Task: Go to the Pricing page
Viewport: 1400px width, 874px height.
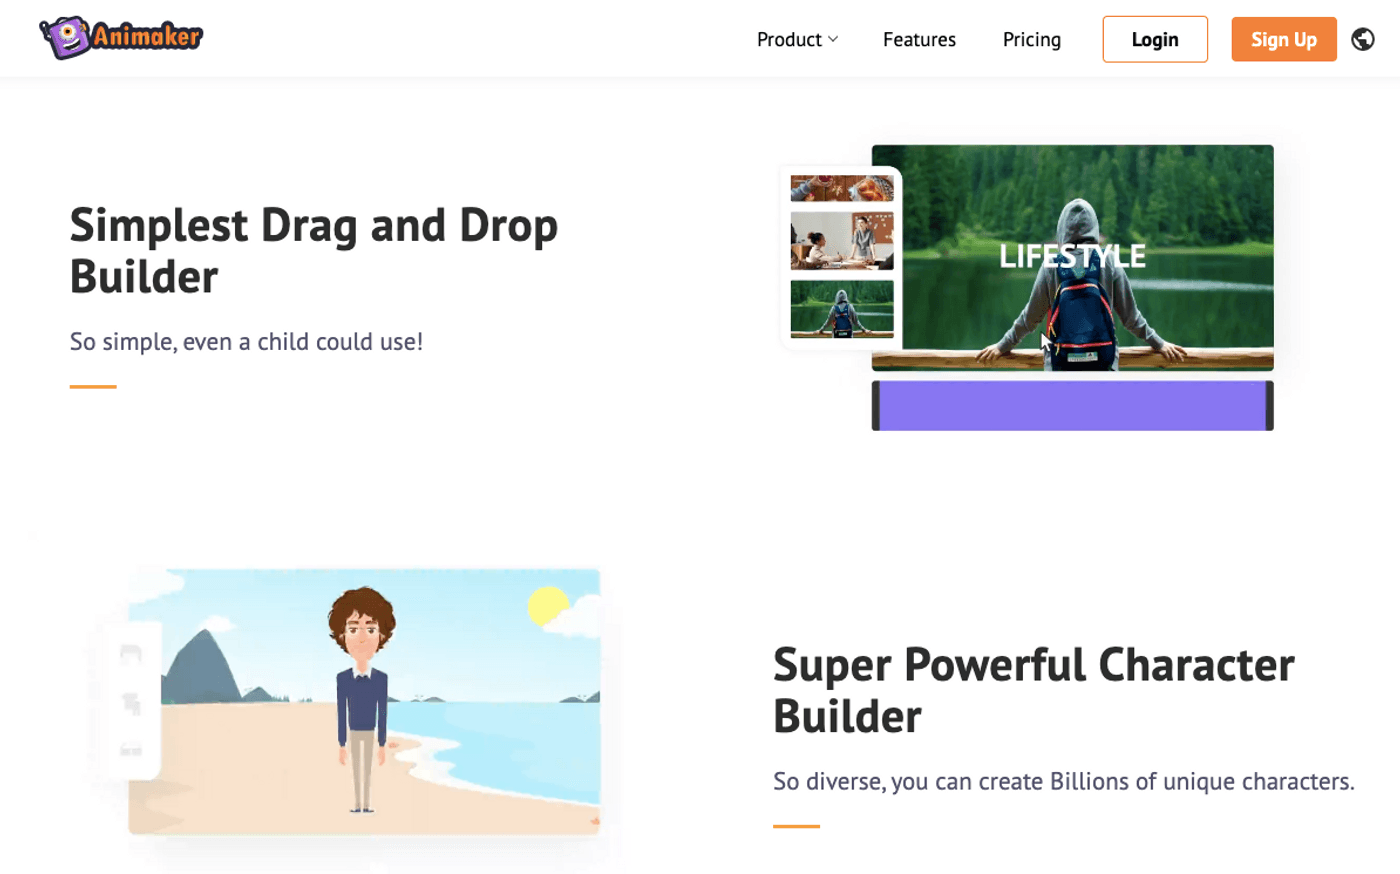Action: pos(1031,40)
